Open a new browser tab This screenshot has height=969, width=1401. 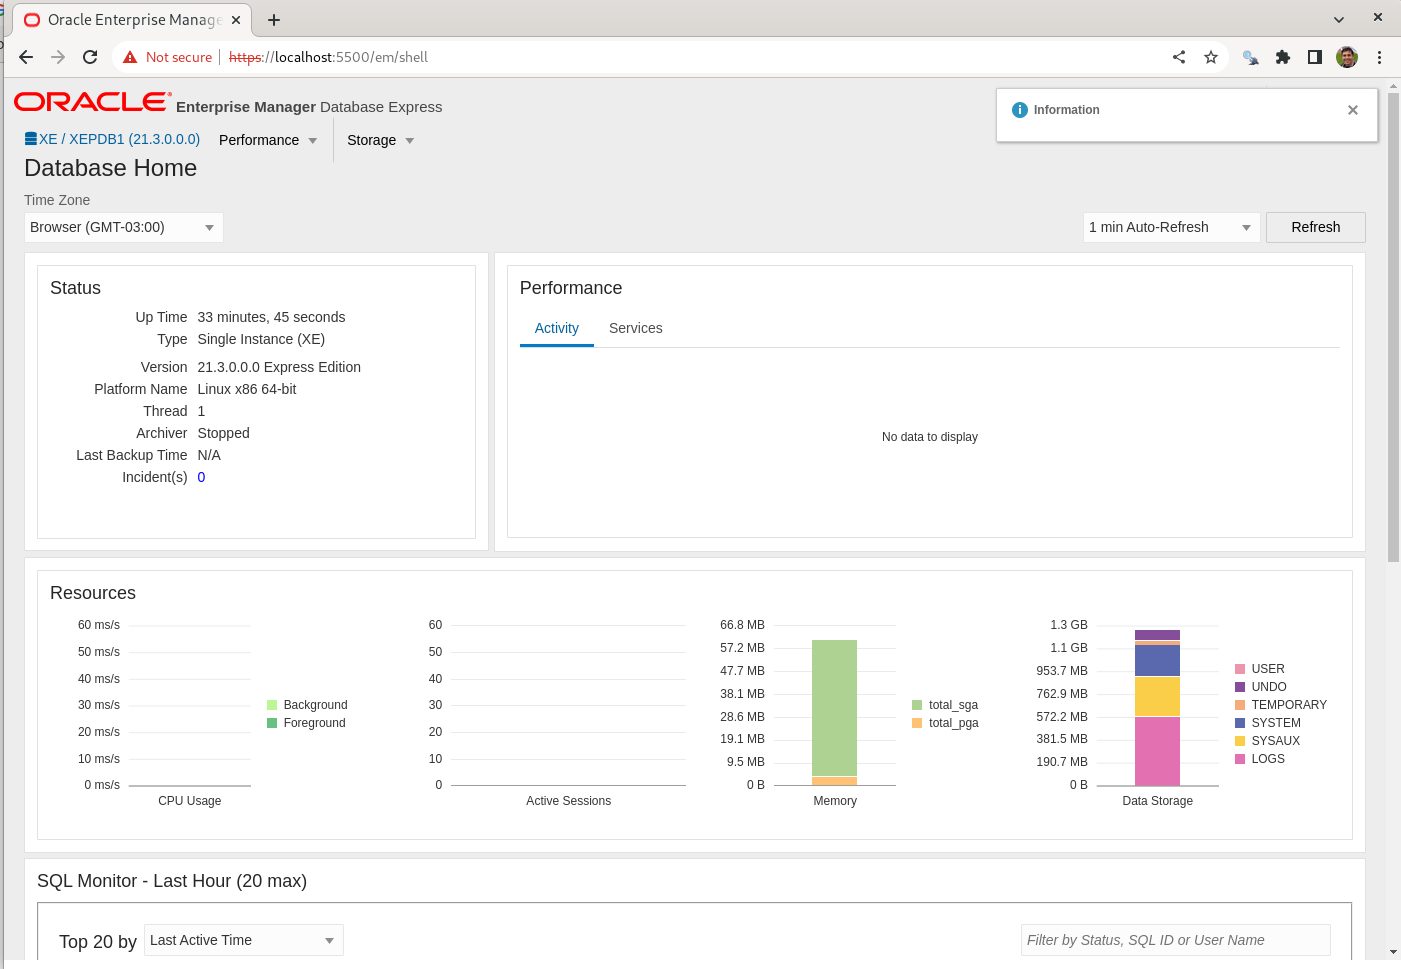(274, 20)
